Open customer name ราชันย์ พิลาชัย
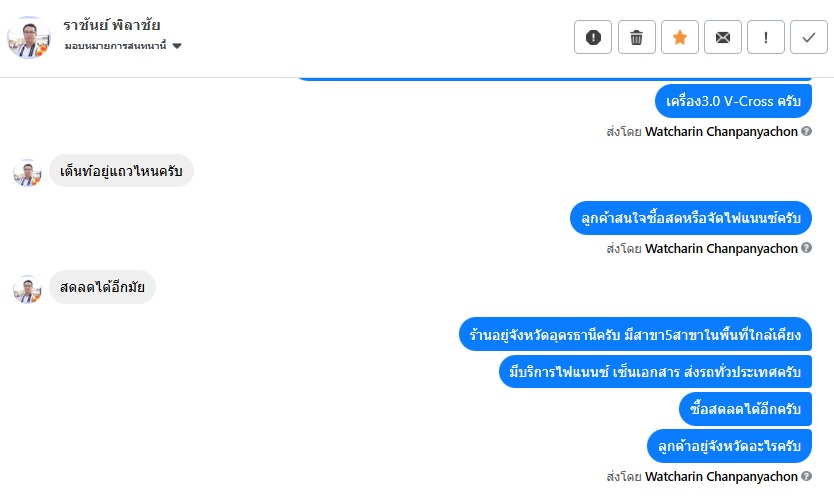Viewport: 834px width, 502px height. (111, 26)
